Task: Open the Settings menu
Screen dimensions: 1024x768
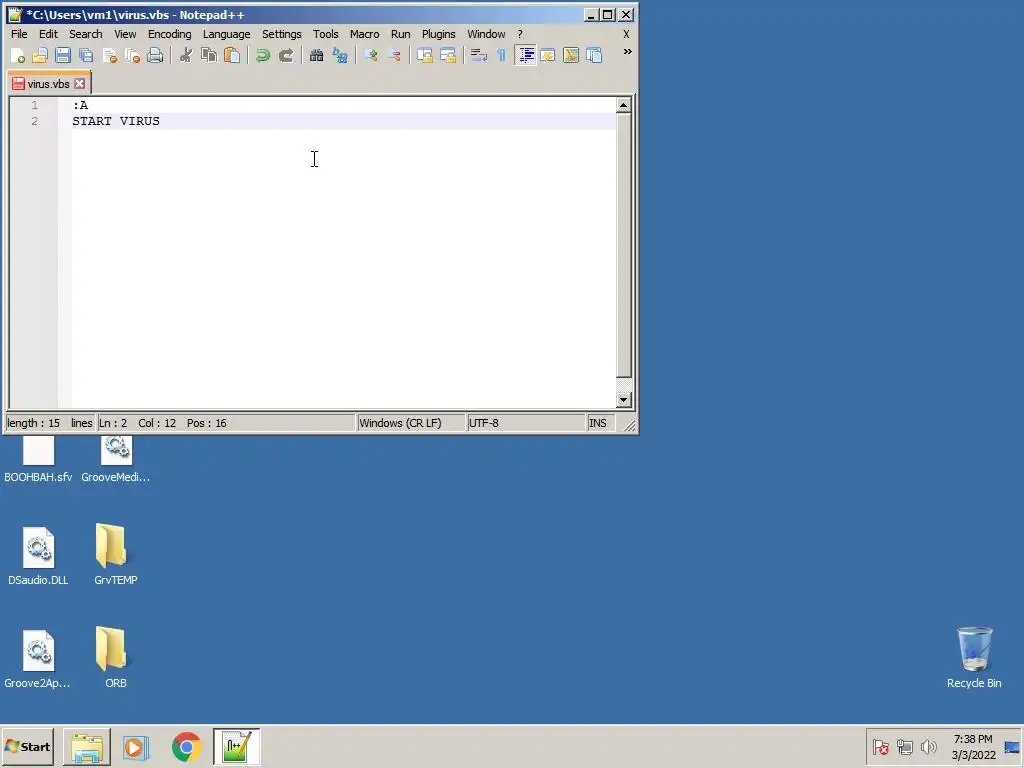Action: (x=281, y=34)
